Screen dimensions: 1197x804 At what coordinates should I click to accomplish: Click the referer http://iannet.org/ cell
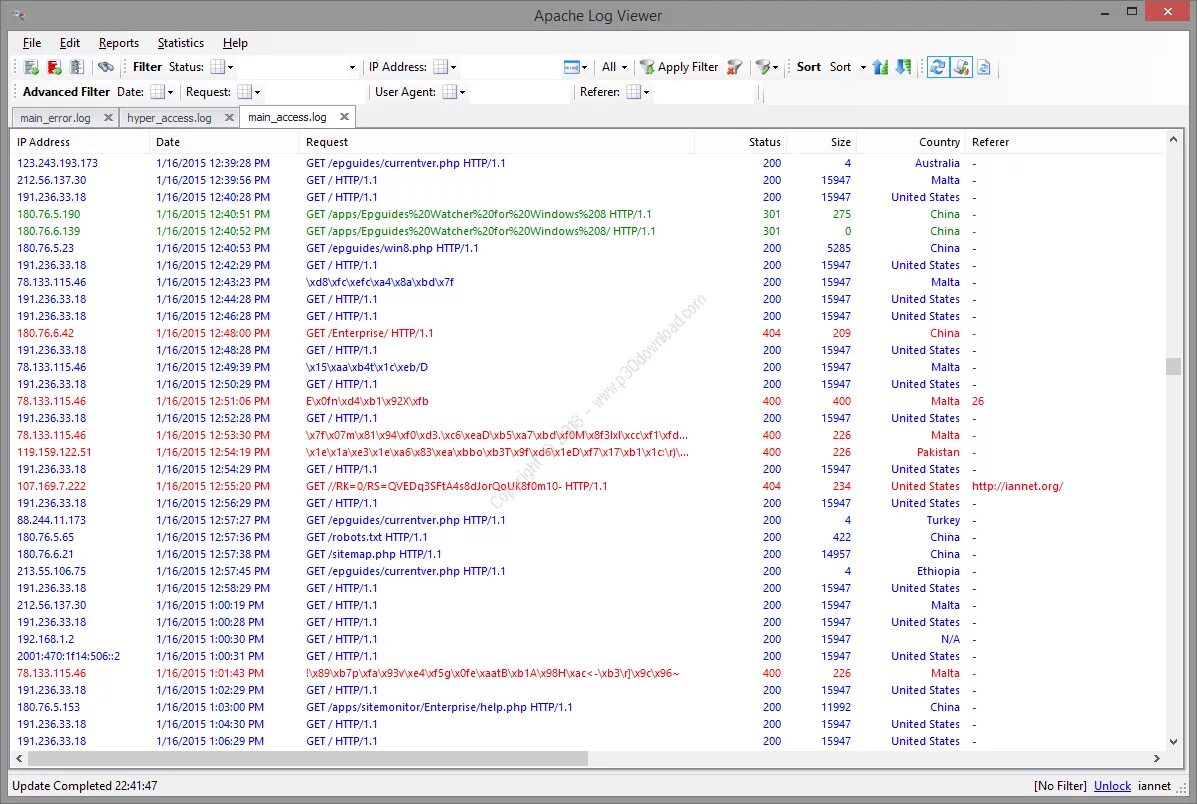(x=1017, y=486)
